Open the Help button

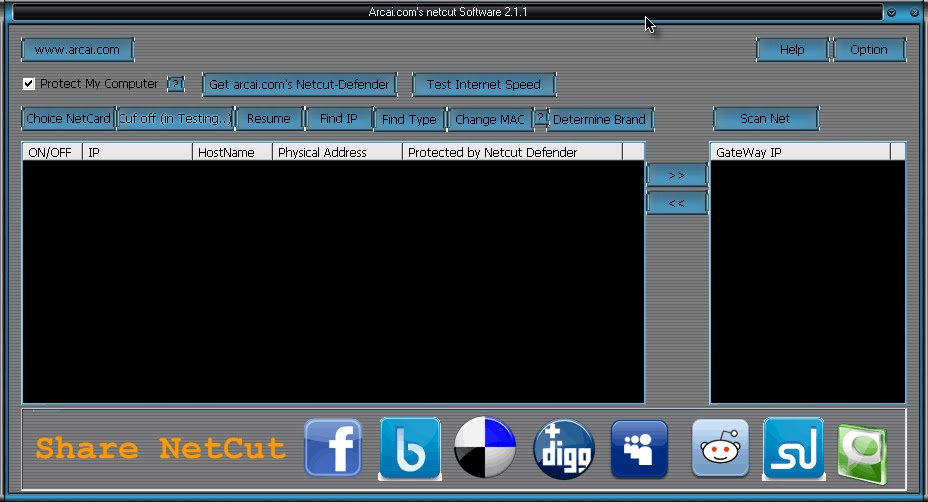coord(792,50)
